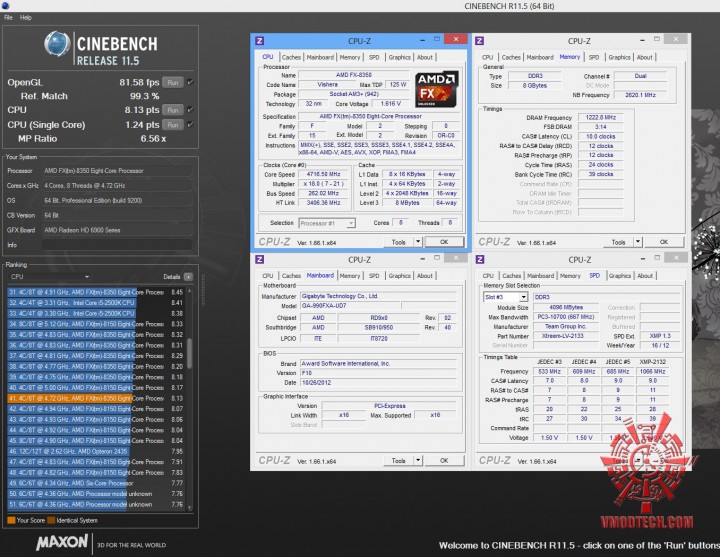Click OK in the Mainboard CPU-Z window
This screenshot has height=557, width=720.
(x=444, y=461)
